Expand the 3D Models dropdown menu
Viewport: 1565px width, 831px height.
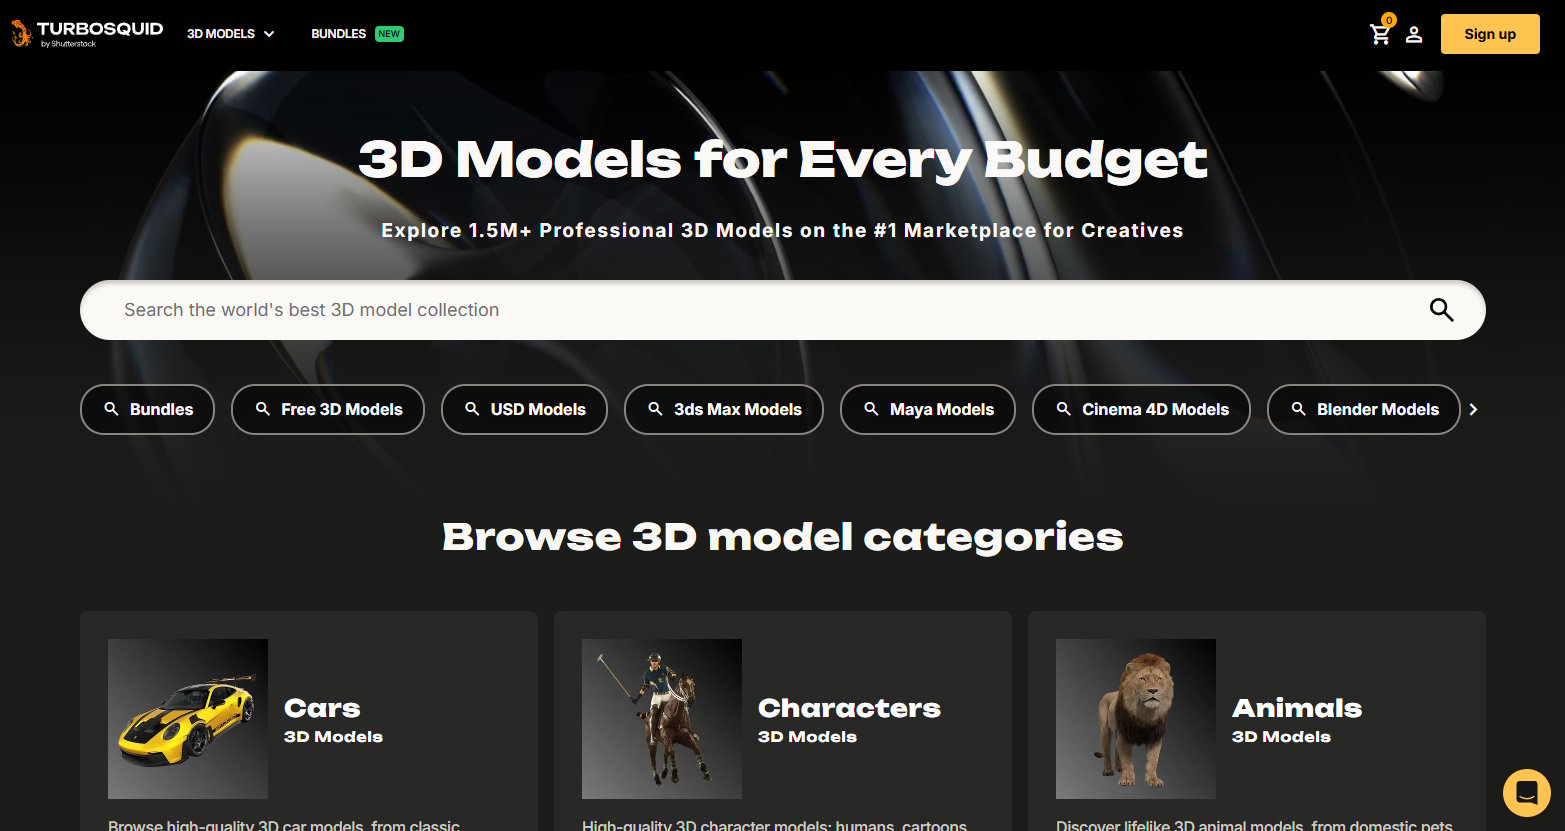(x=231, y=34)
